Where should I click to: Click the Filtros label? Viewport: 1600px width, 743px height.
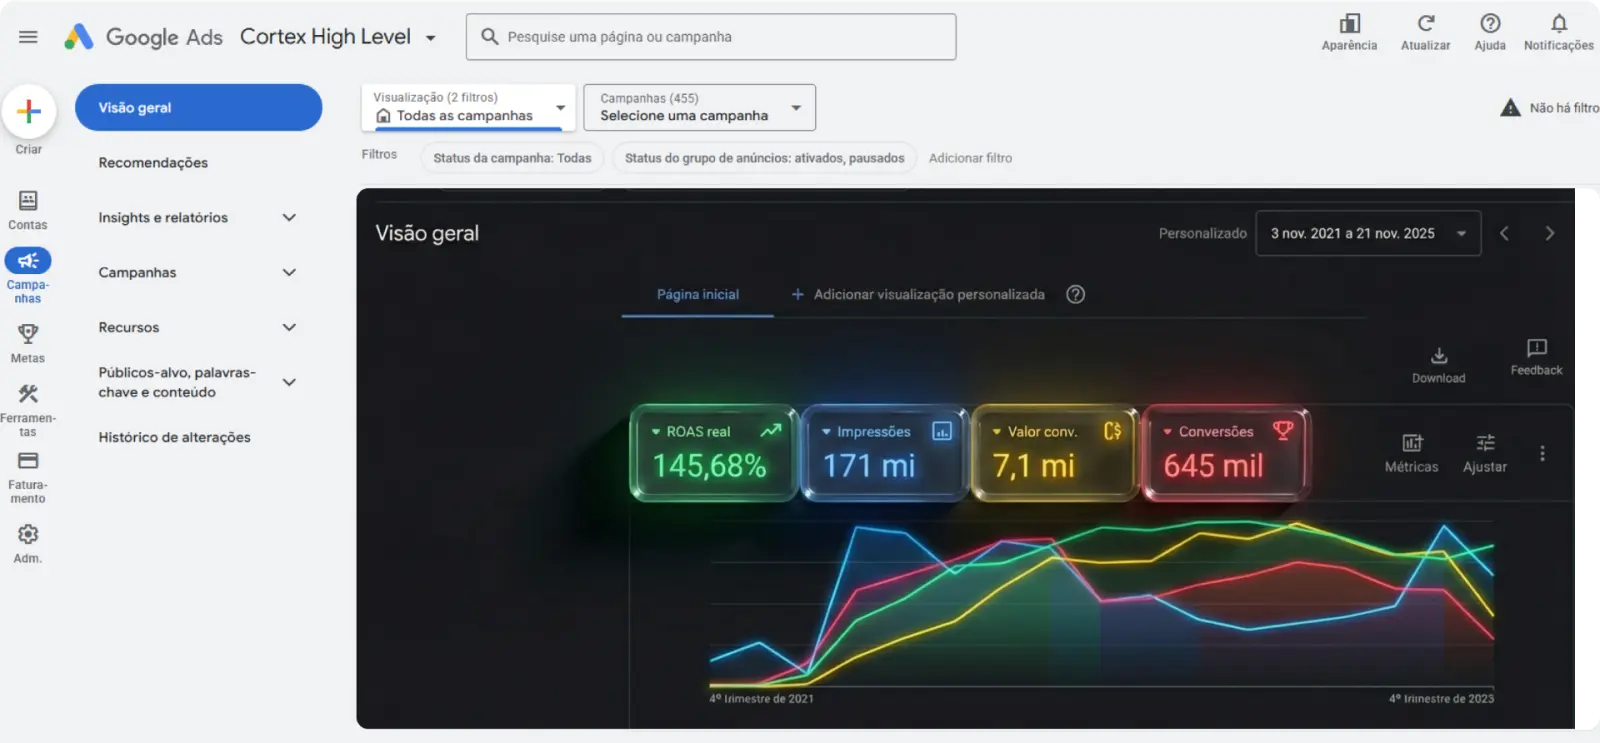(x=379, y=154)
